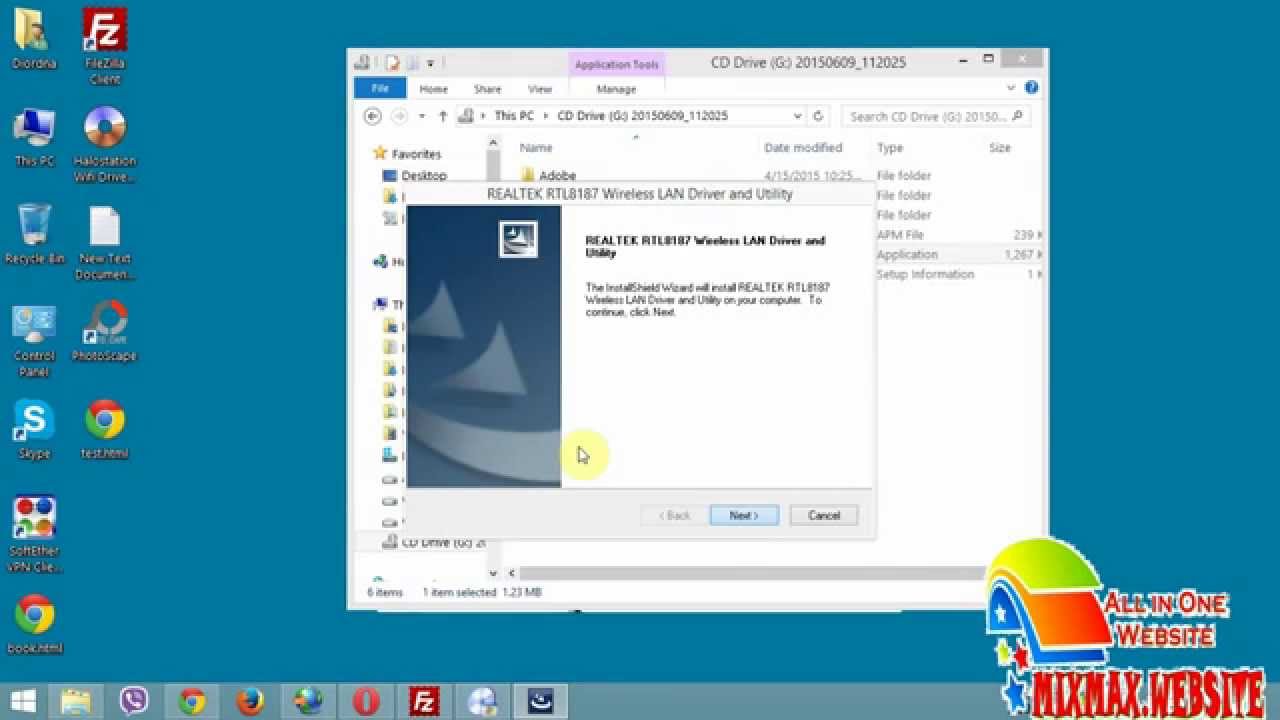Click the Windows Start button
The height and width of the screenshot is (720, 1280).
coord(23,701)
